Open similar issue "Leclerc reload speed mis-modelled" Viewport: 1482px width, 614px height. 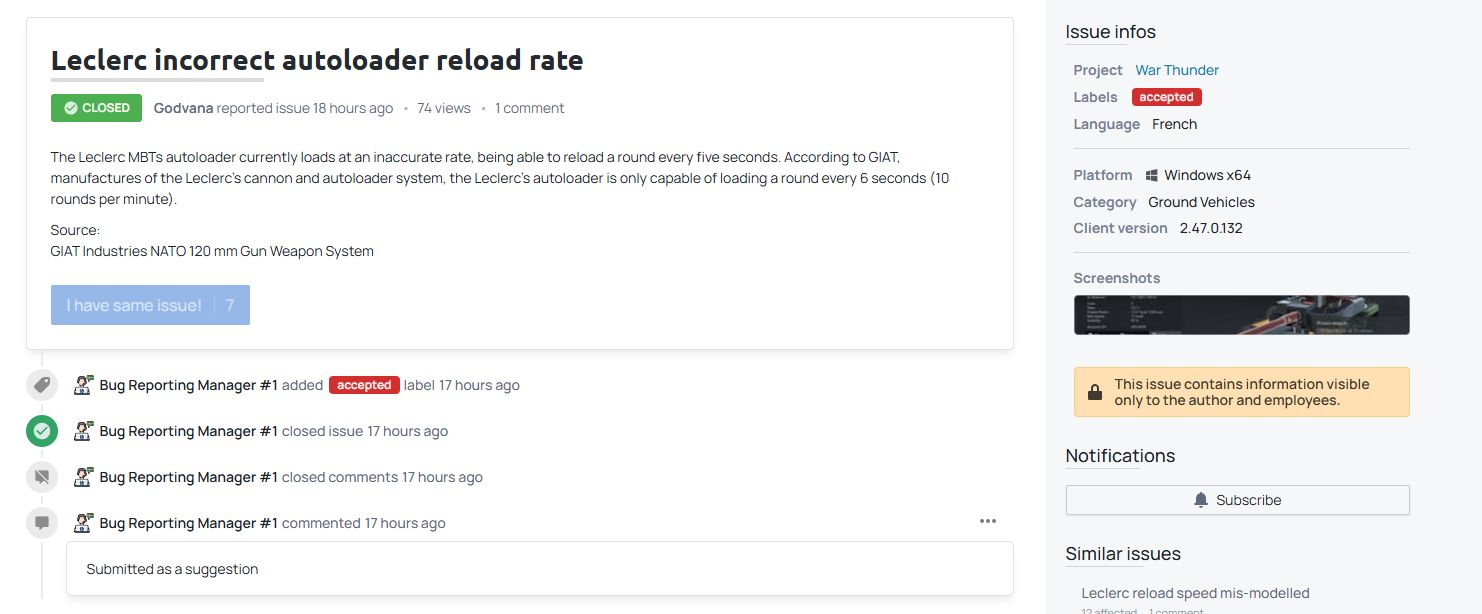point(1195,593)
